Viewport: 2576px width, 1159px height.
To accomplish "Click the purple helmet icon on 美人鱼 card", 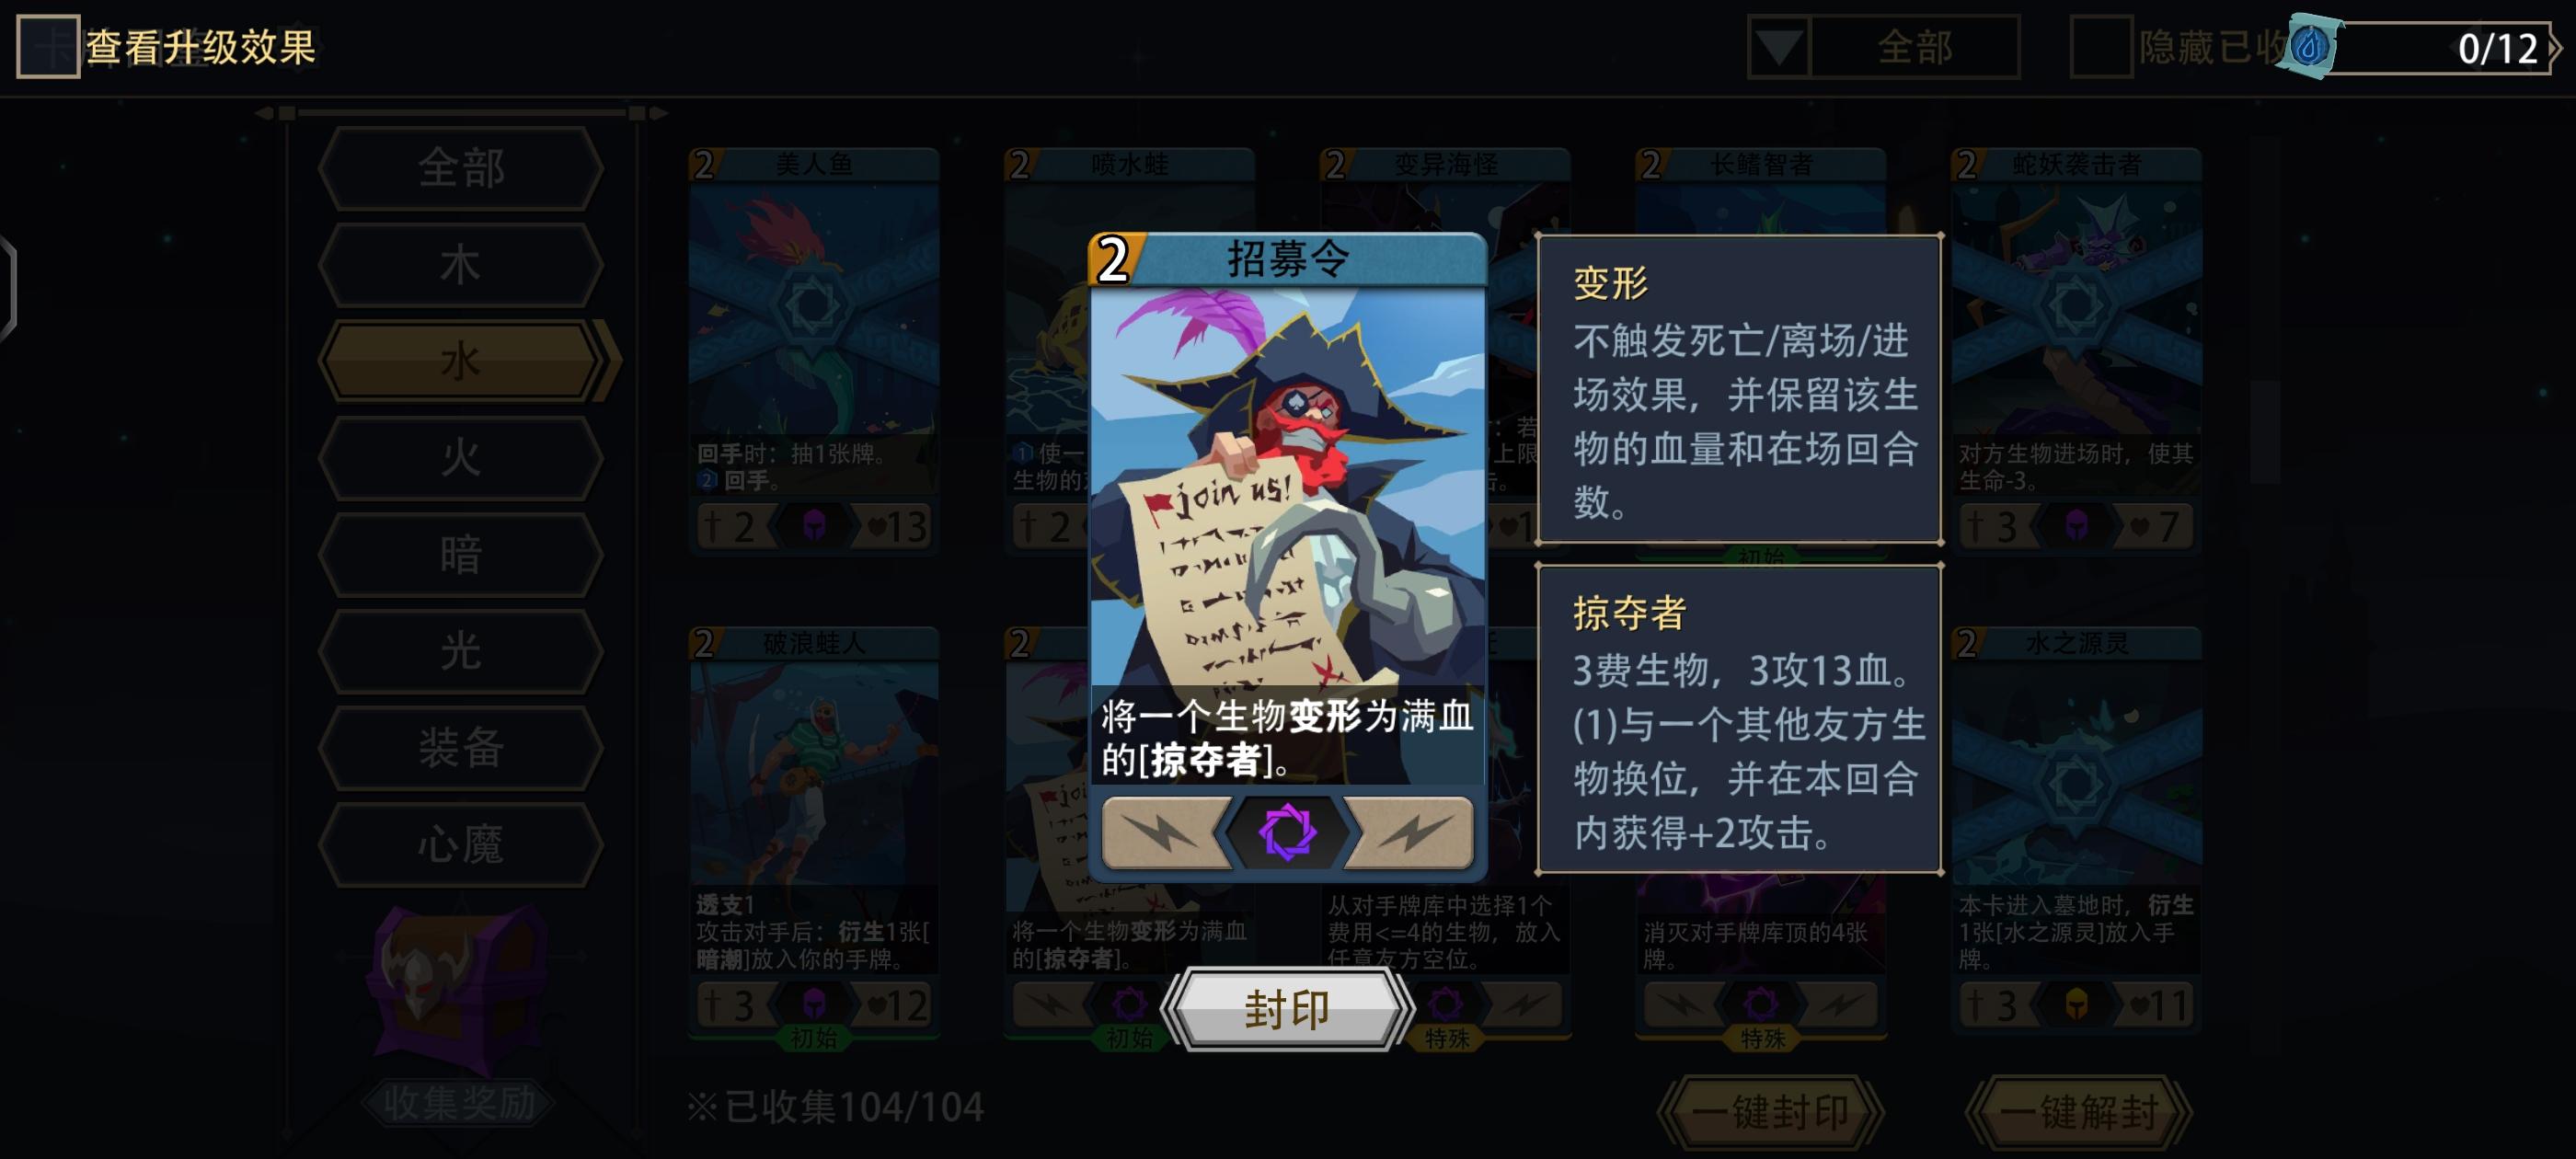I will click(814, 525).
